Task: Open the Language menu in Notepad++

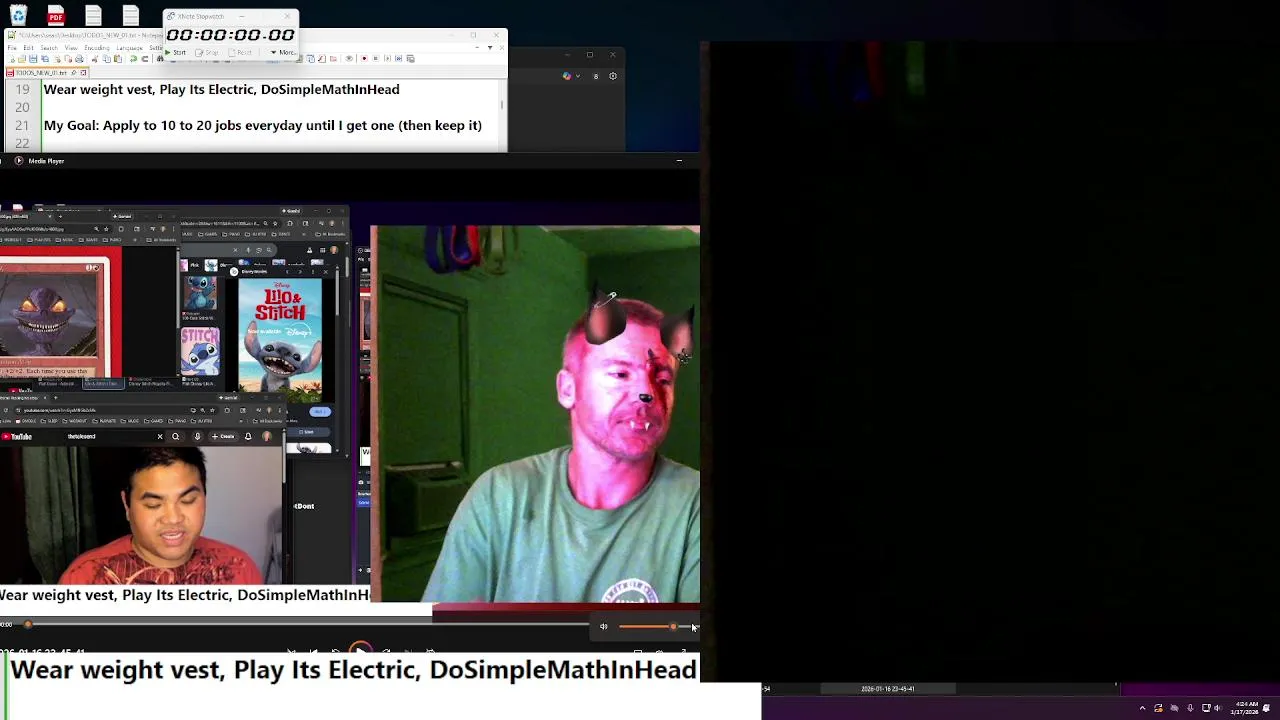Action: point(129,48)
